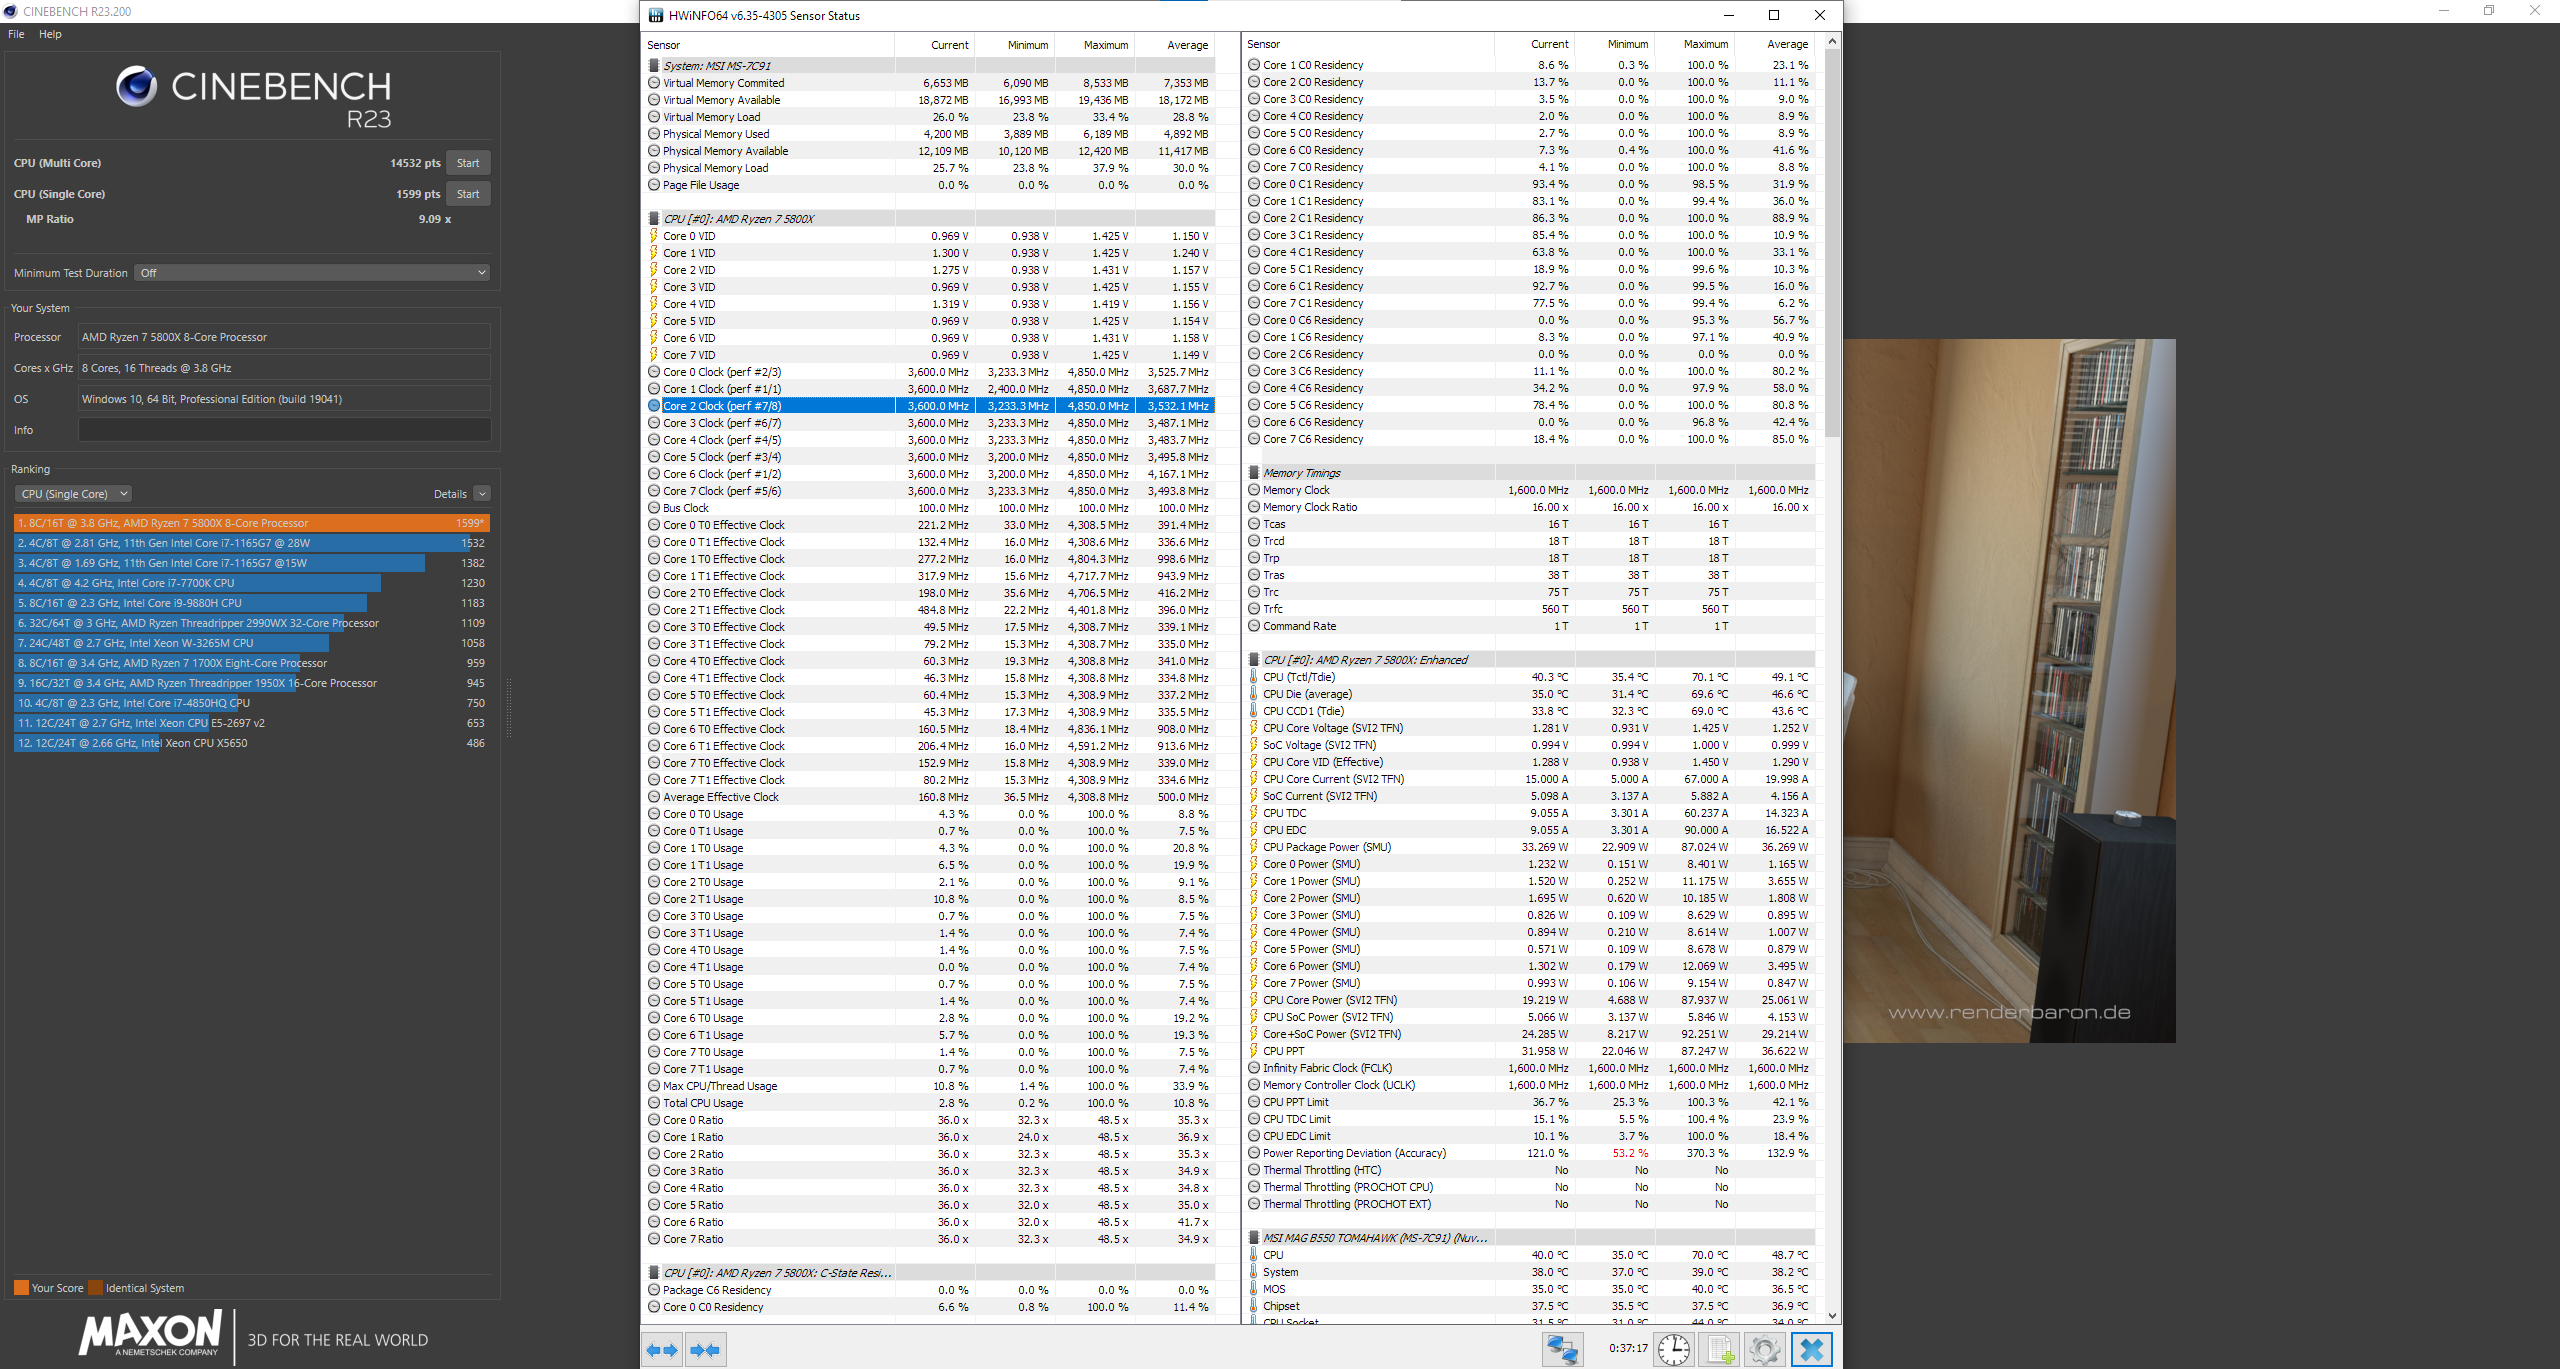
Task: Start the CPU (Multi Core) test
Action: coord(468,163)
